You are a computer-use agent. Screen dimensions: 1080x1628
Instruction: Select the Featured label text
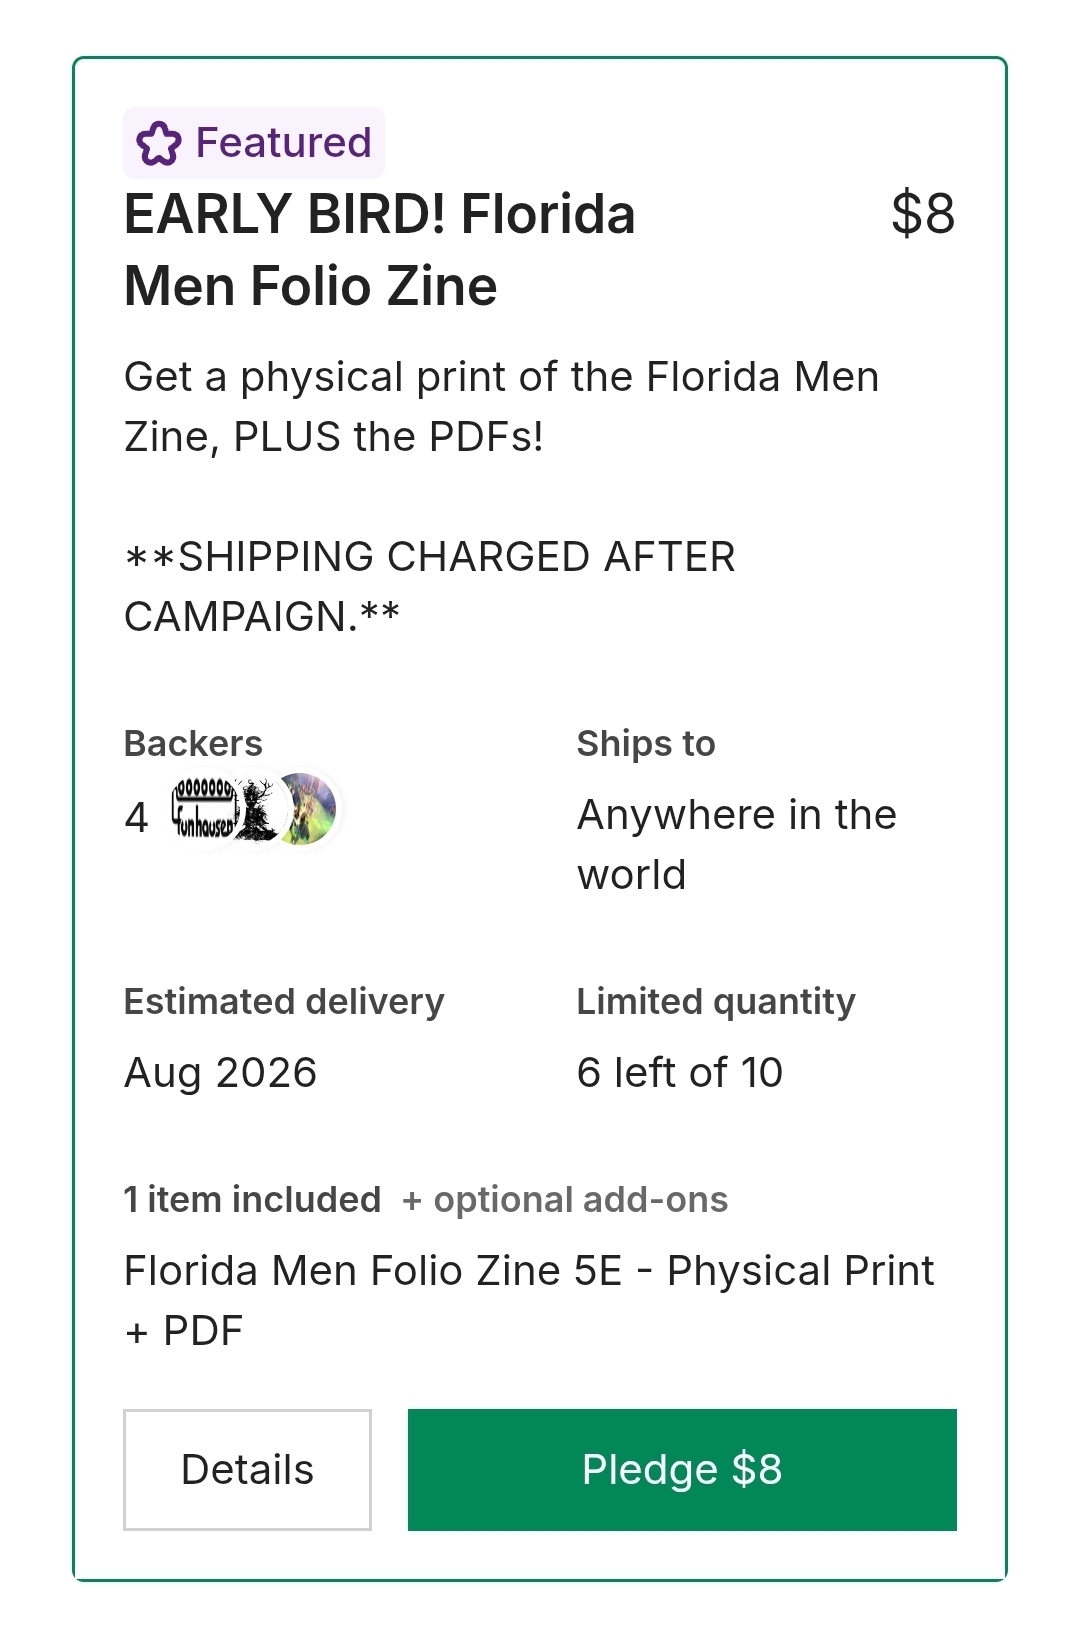point(283,143)
